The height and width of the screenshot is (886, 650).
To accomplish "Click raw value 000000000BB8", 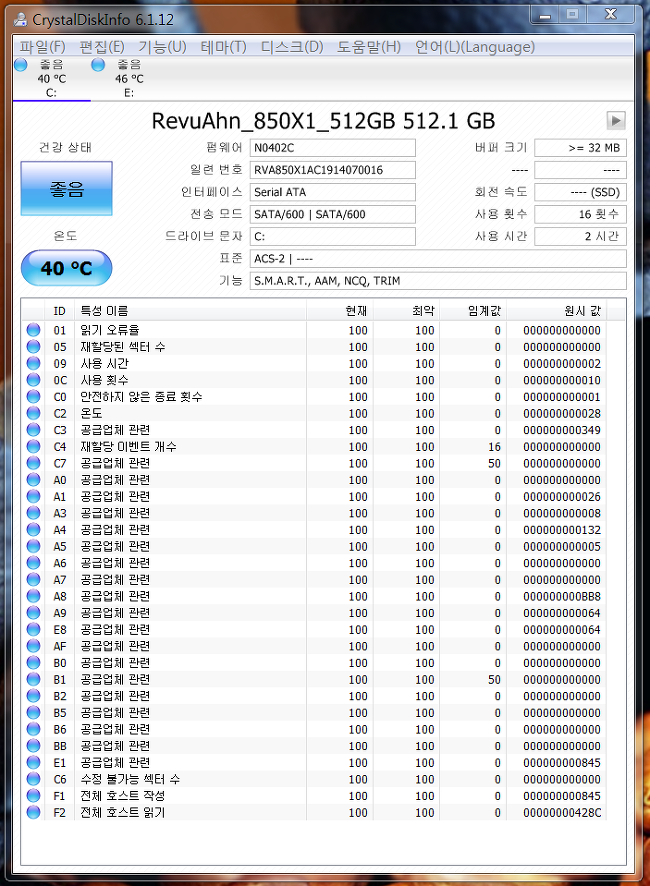I will tap(562, 597).
